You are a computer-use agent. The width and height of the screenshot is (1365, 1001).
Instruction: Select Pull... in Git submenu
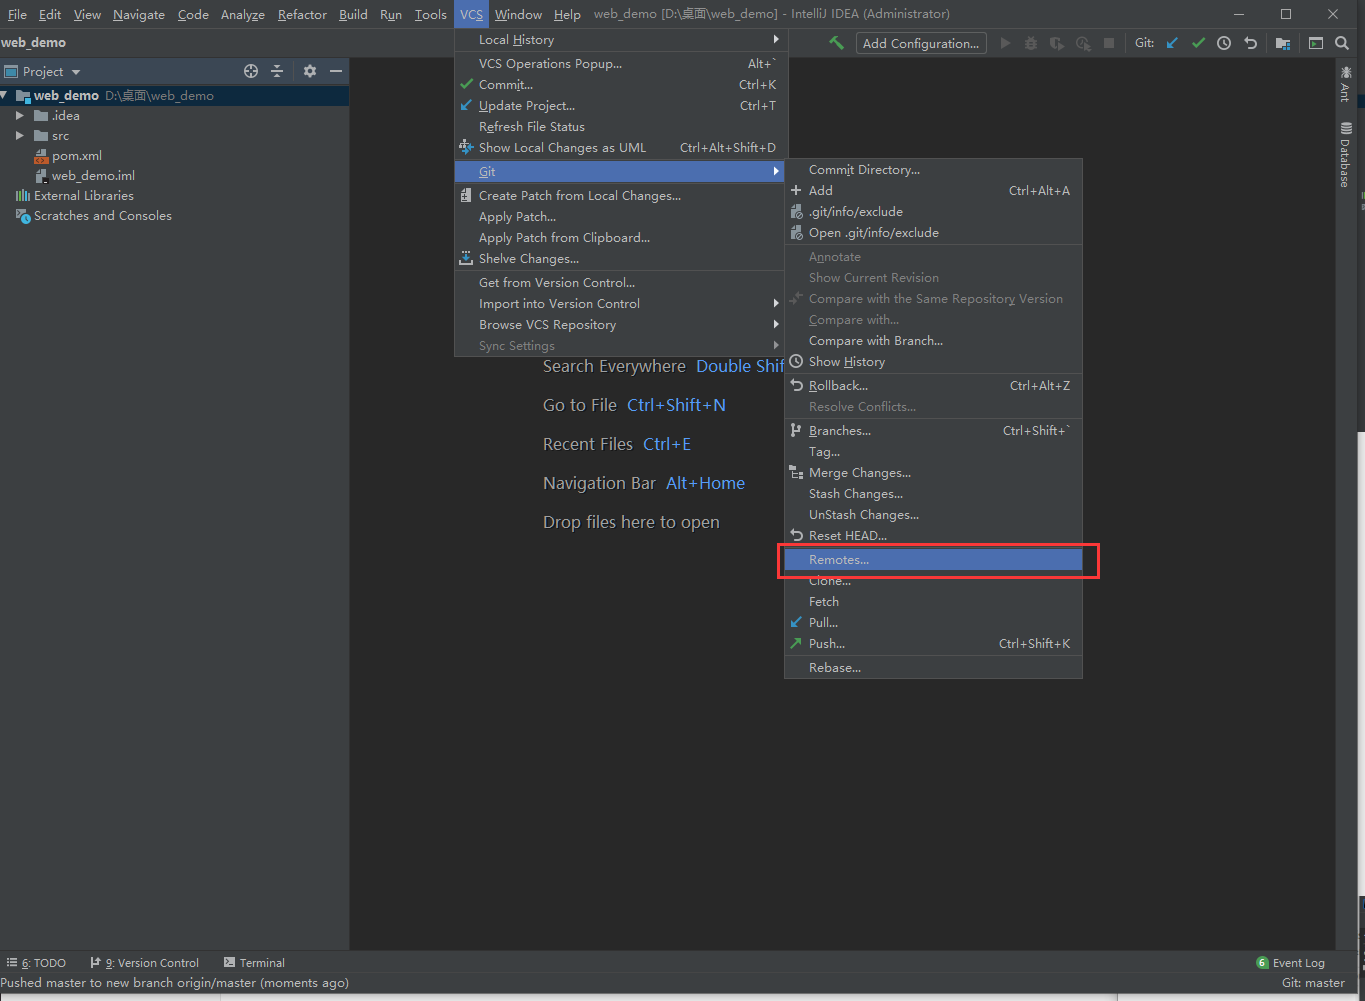coord(933,623)
